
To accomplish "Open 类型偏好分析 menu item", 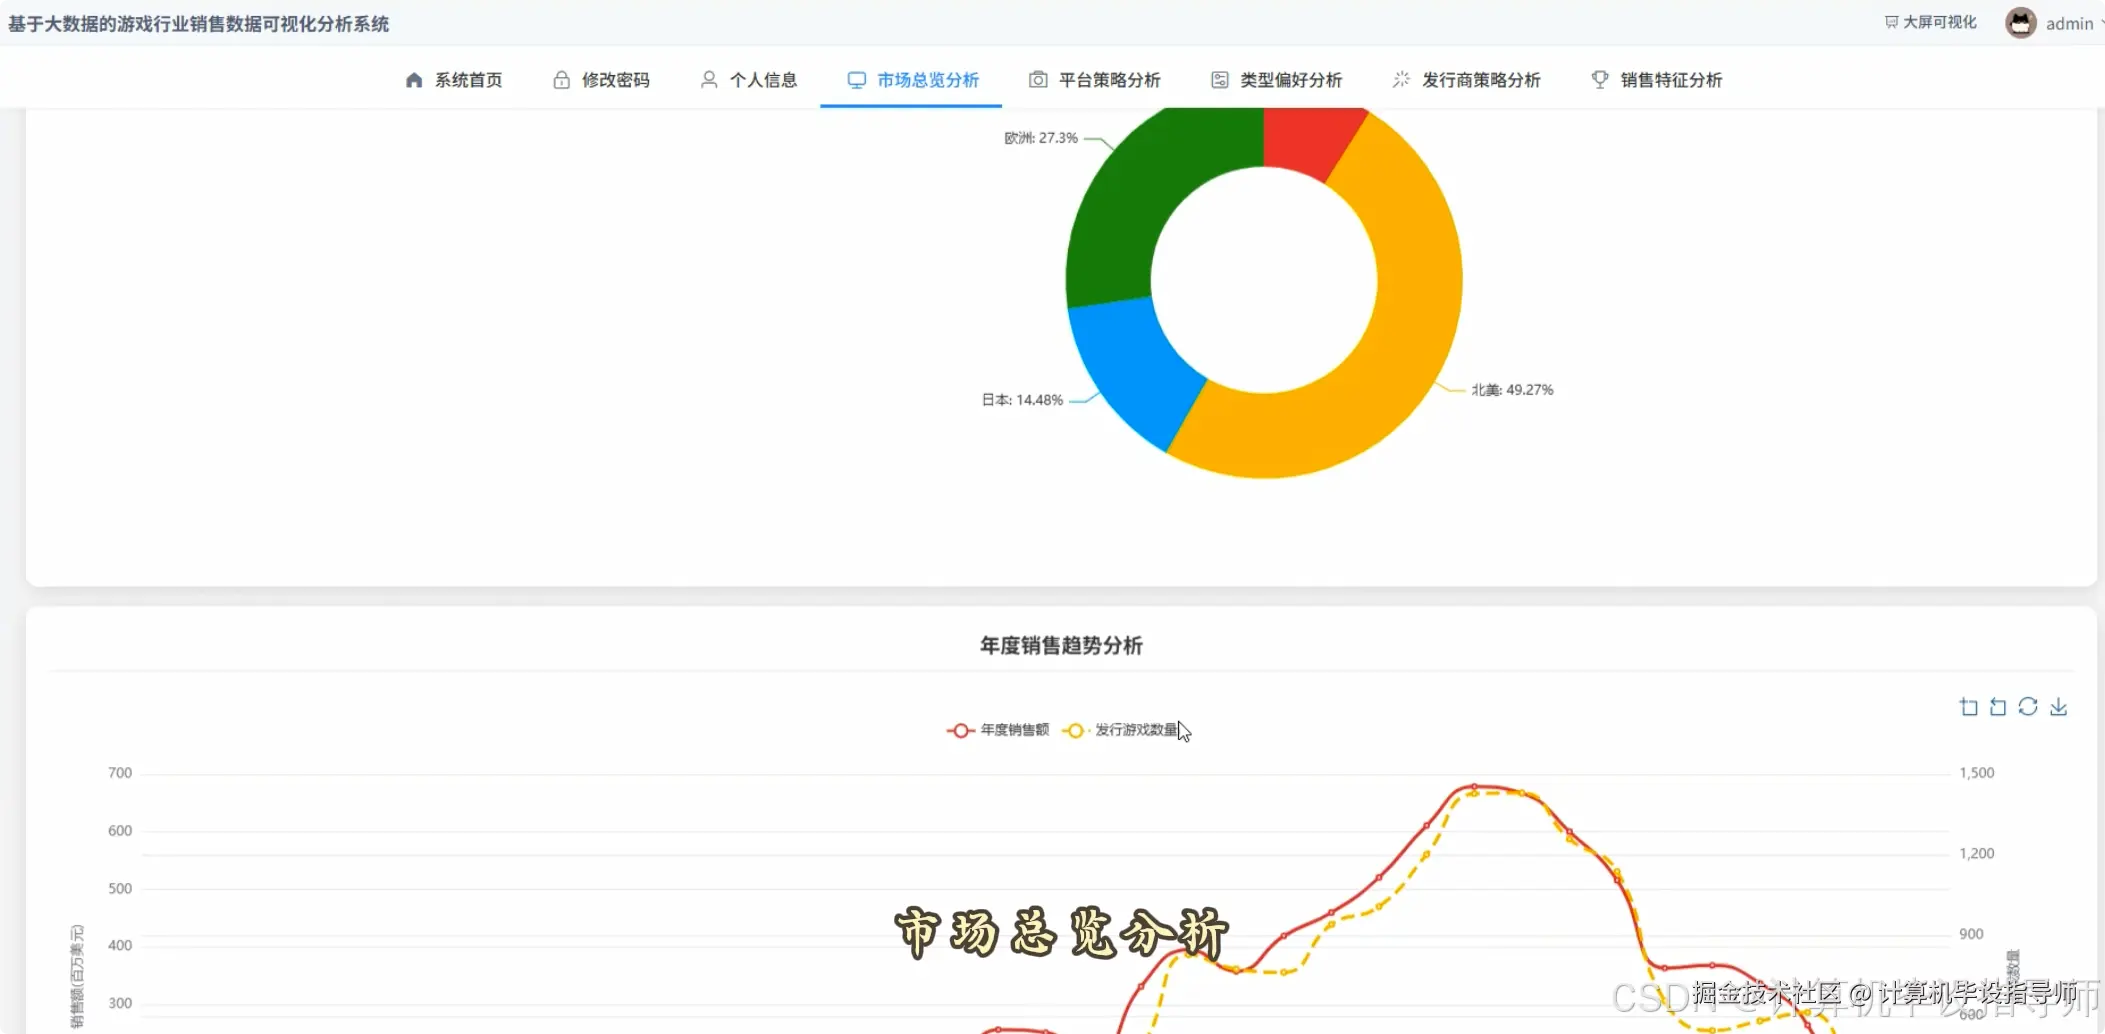I will 1276,80.
